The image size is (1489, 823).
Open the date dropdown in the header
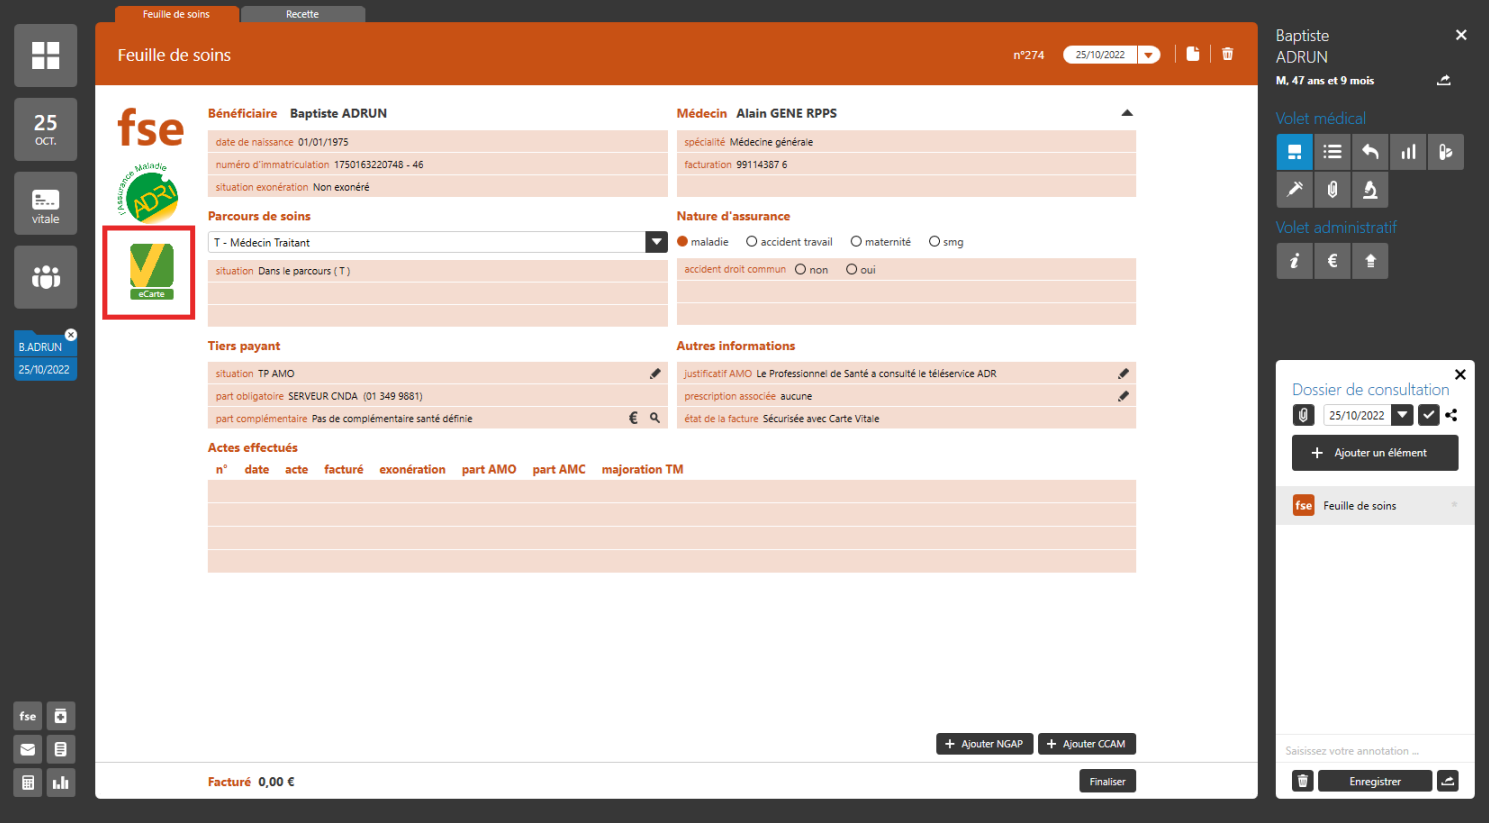[1149, 55]
